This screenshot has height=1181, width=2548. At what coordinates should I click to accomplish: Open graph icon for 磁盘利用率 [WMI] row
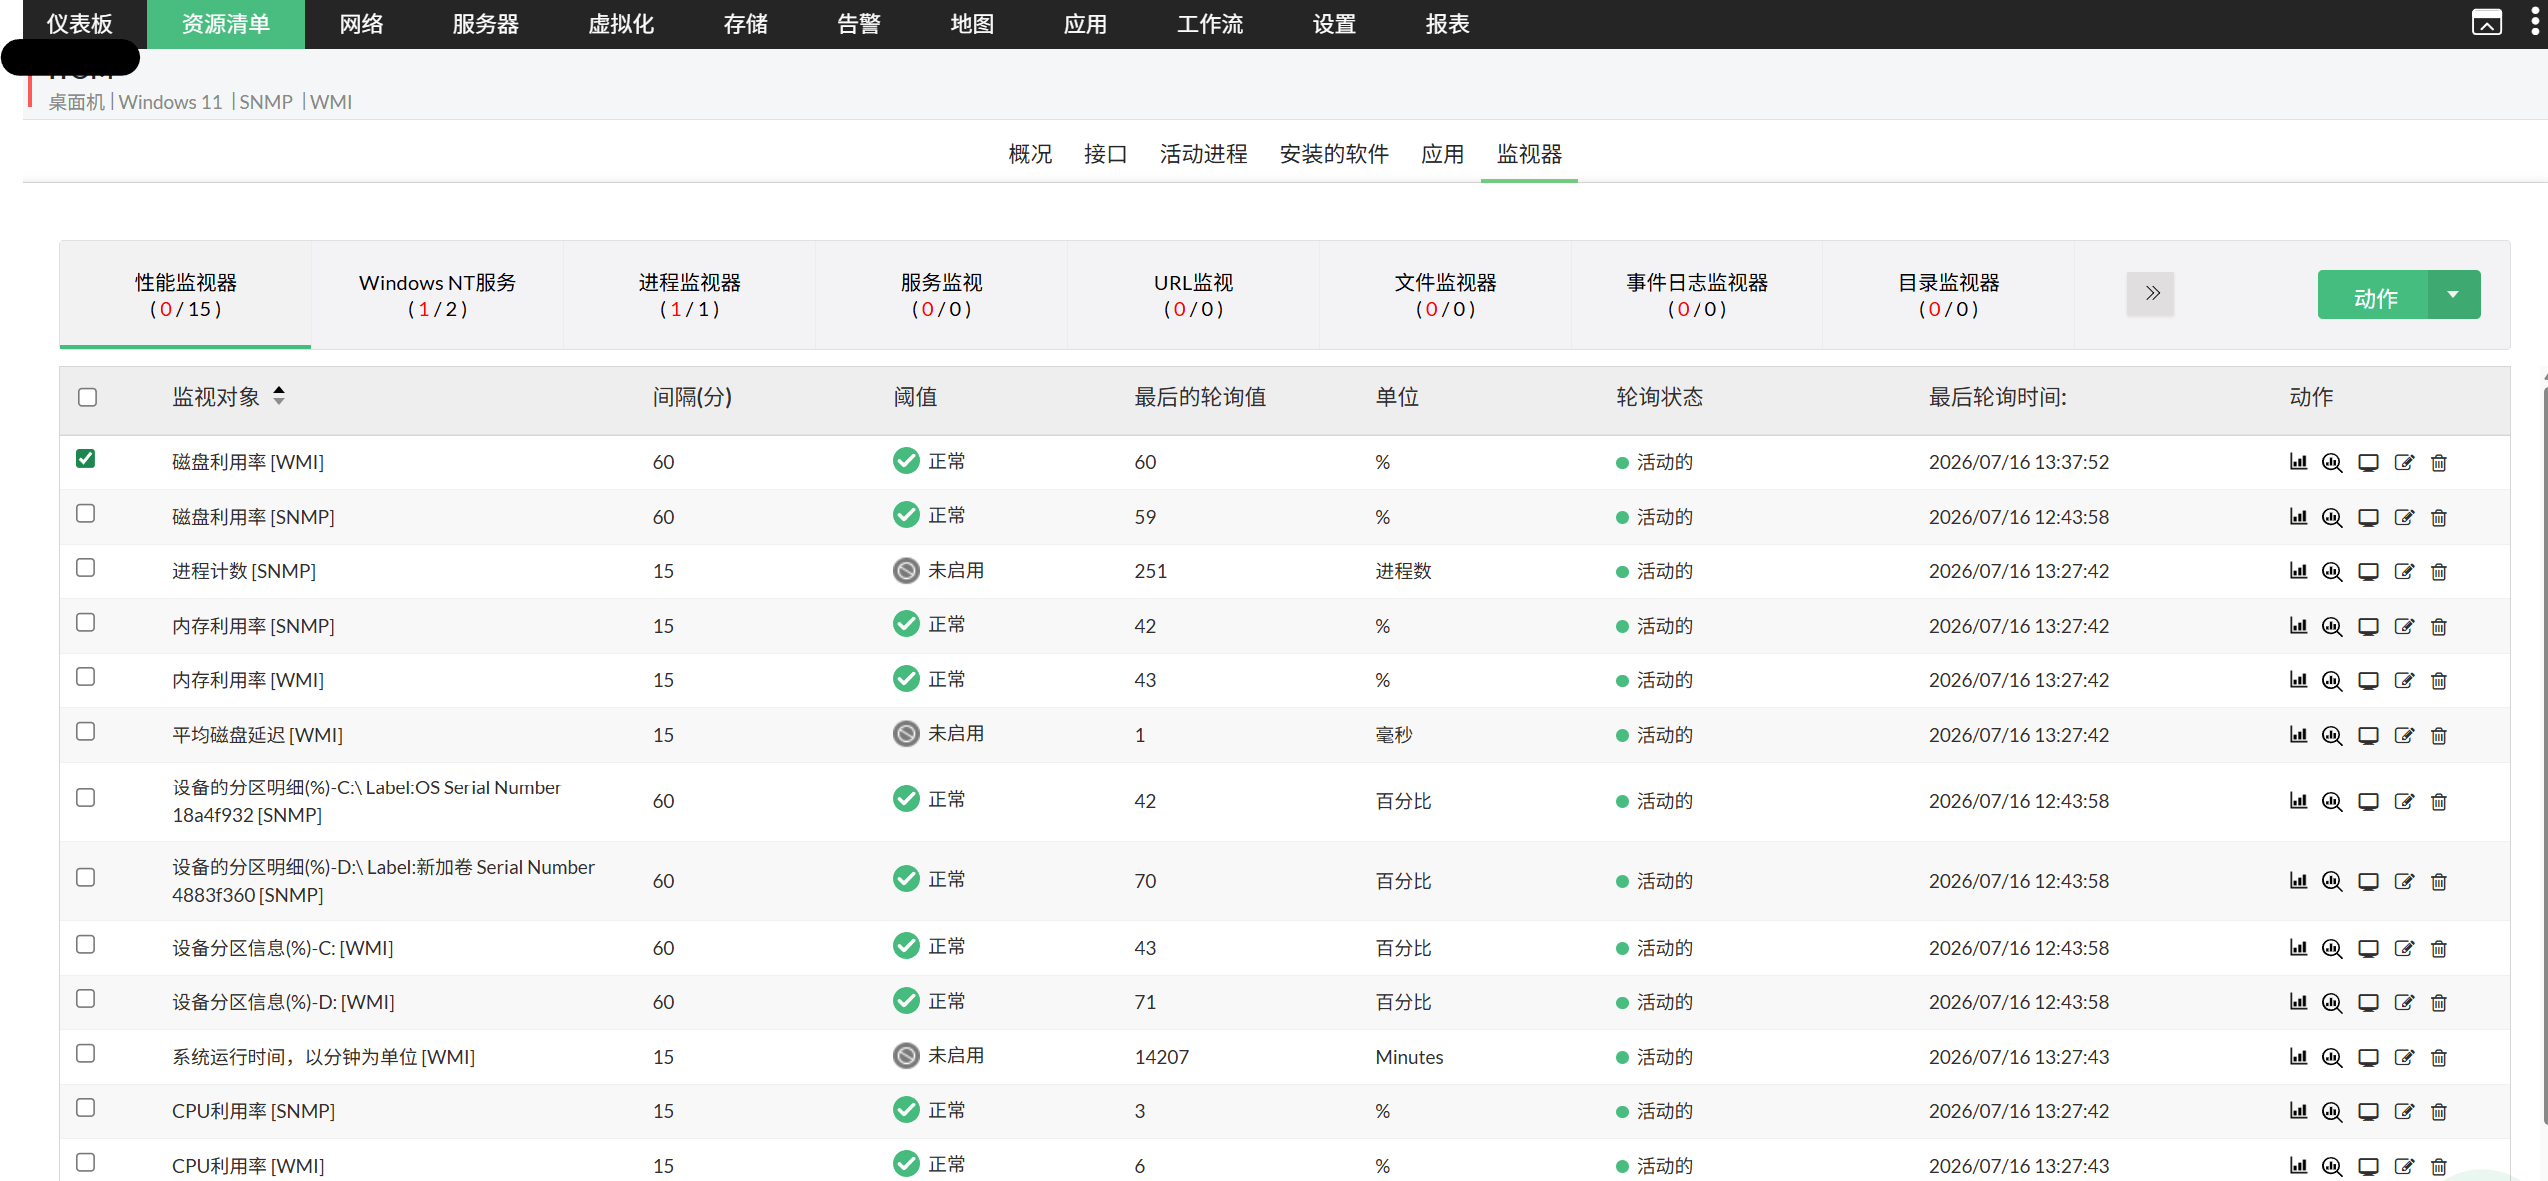[2298, 462]
